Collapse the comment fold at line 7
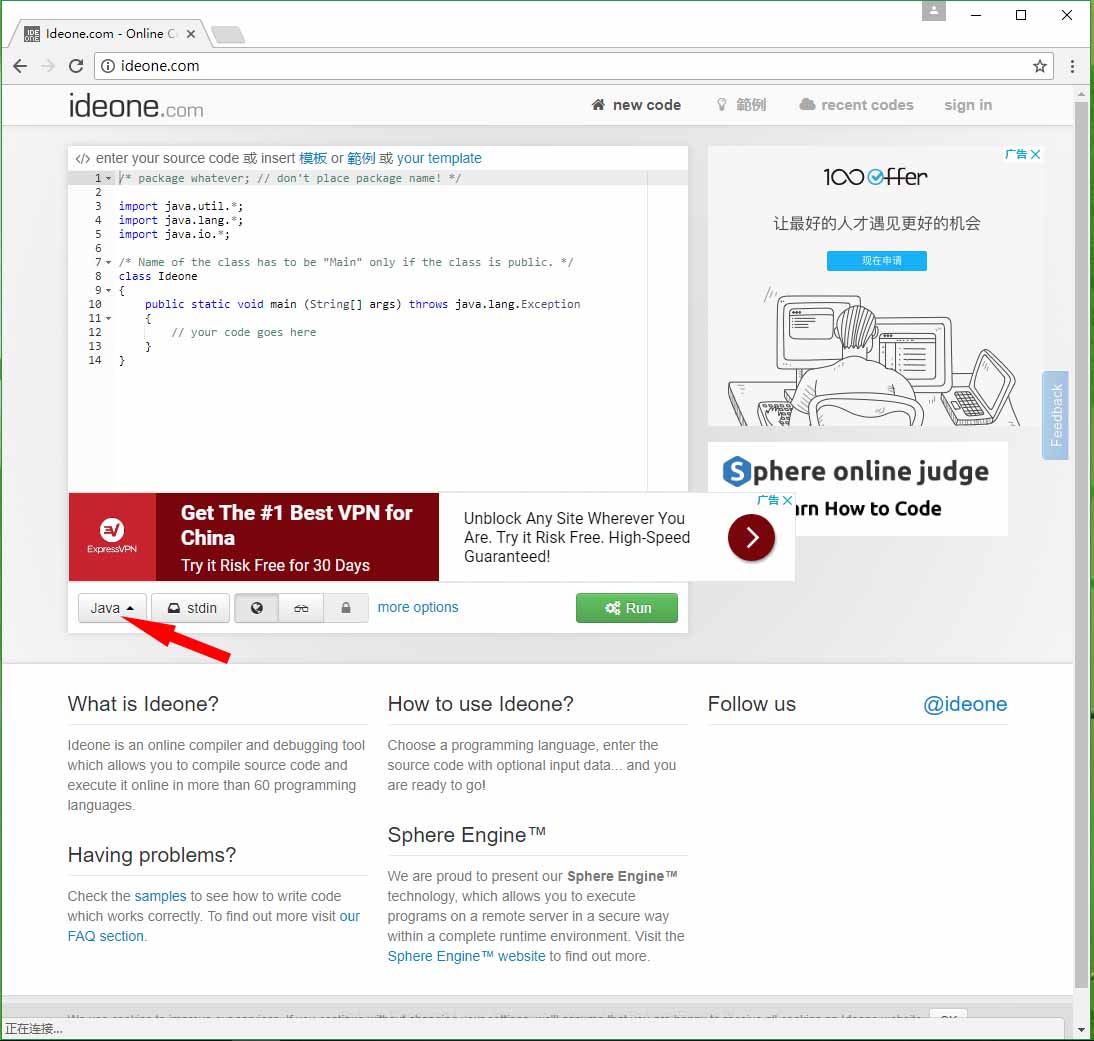Viewport: 1094px width, 1041px height. (108, 262)
